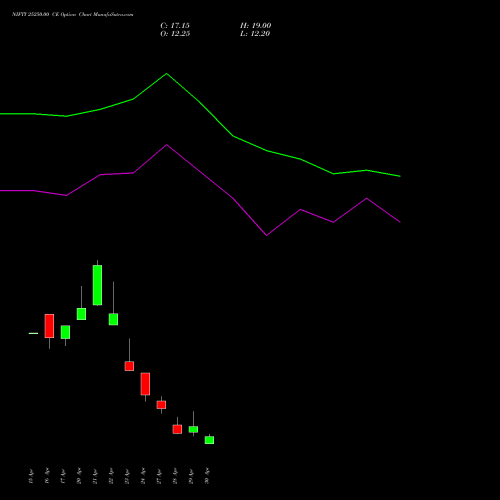Click the 21 Apr date label
The image size is (500, 500).
click(x=95, y=476)
